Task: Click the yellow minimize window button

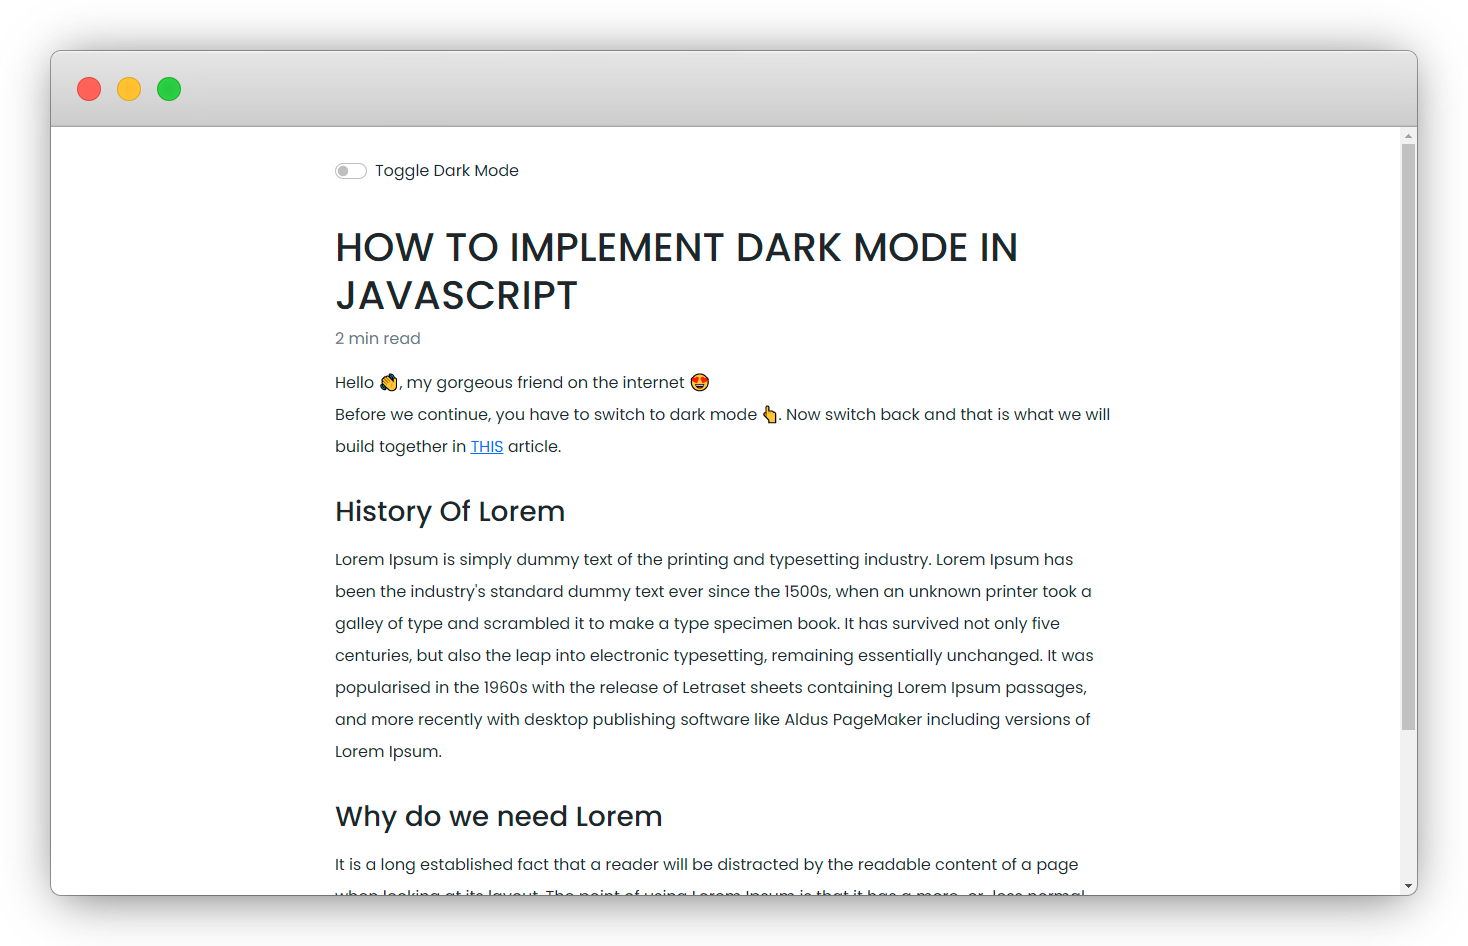Action: click(x=129, y=89)
